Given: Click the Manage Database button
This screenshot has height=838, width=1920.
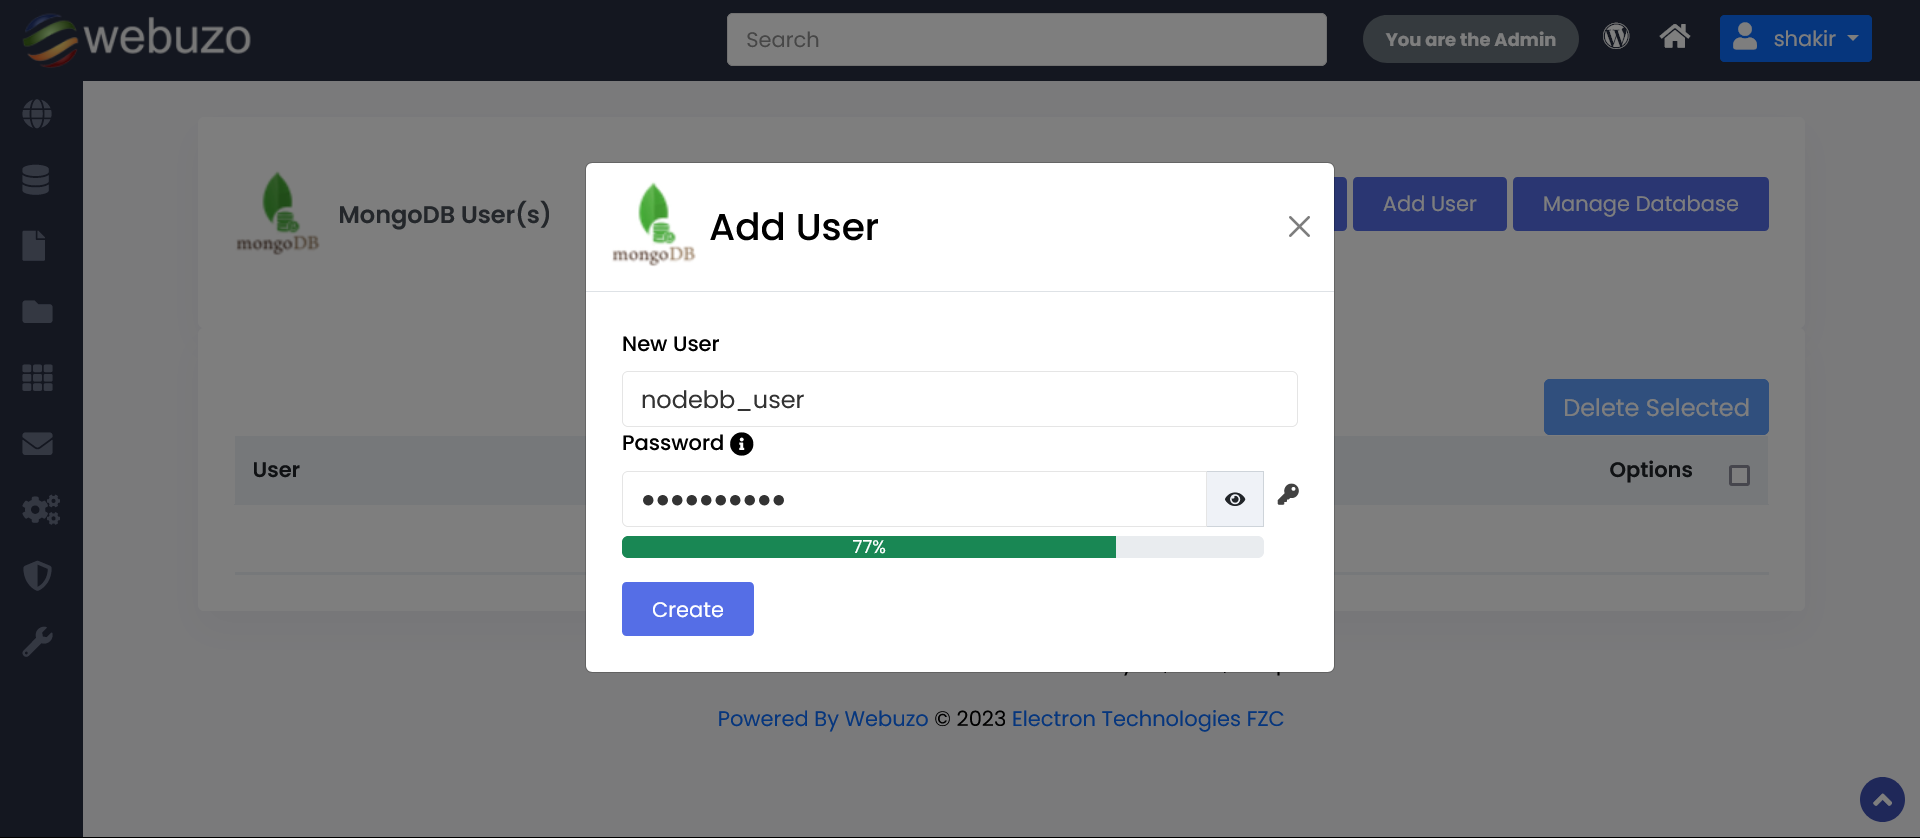Looking at the screenshot, I should tap(1640, 204).
